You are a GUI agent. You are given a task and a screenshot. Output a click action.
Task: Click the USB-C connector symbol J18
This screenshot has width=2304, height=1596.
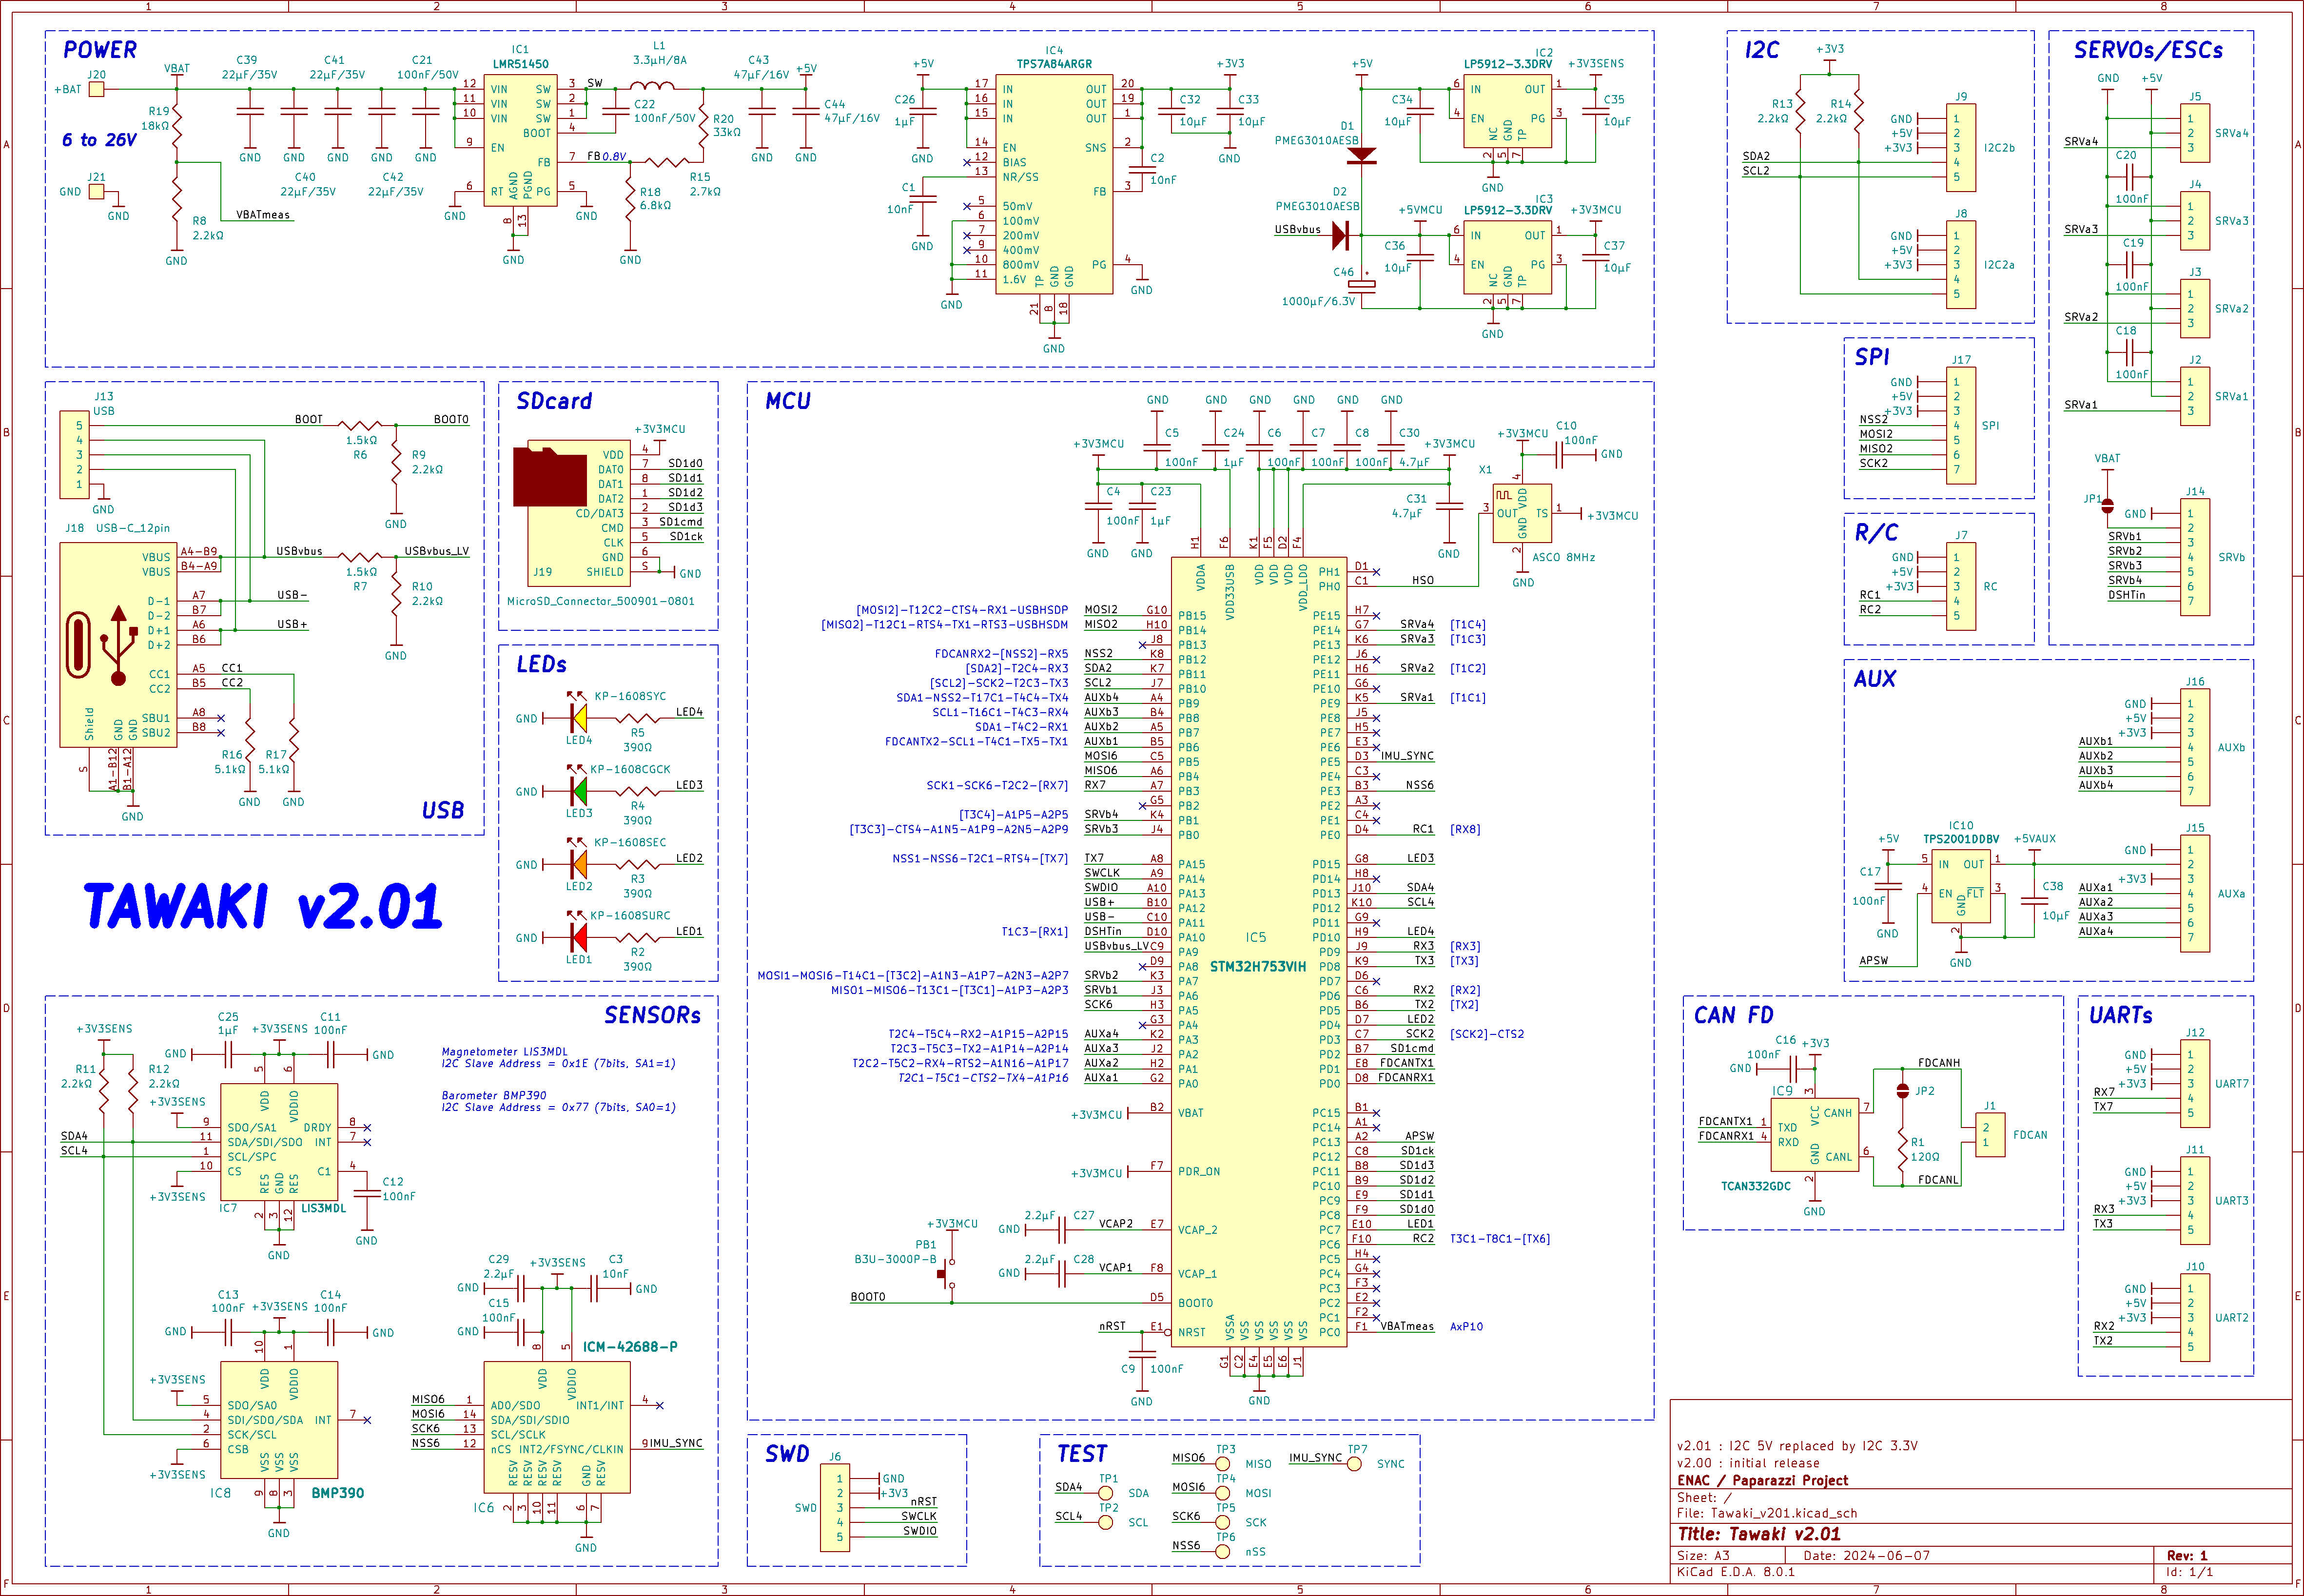118,645
